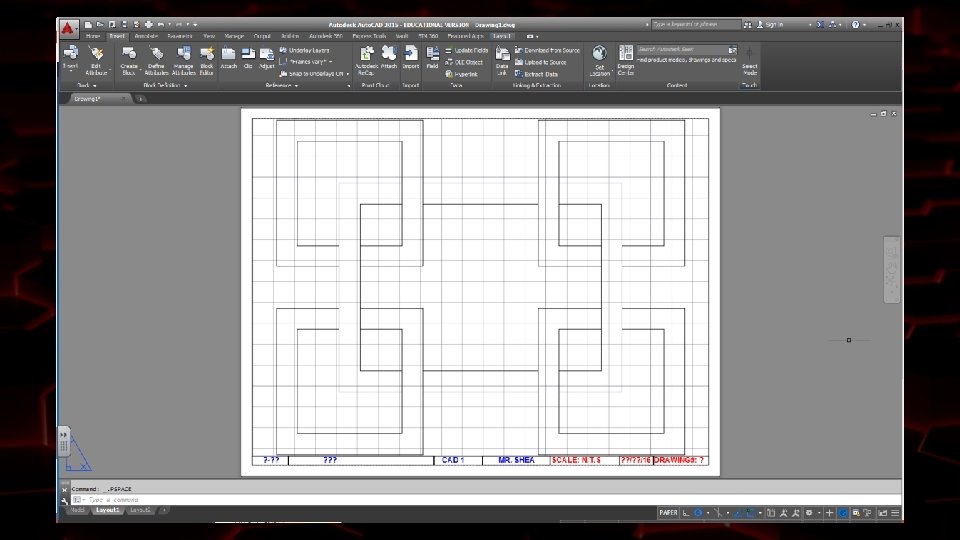960x540 pixels.
Task: Toggle PAPER space button in status bar
Action: [668, 513]
